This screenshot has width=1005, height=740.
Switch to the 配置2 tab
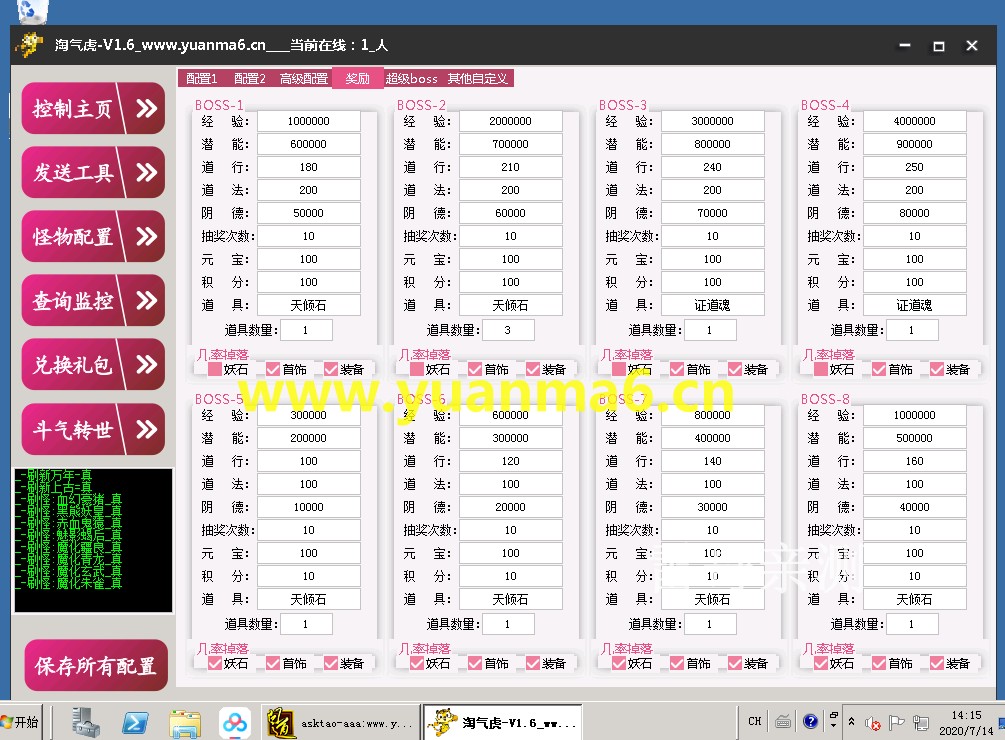tap(249, 79)
